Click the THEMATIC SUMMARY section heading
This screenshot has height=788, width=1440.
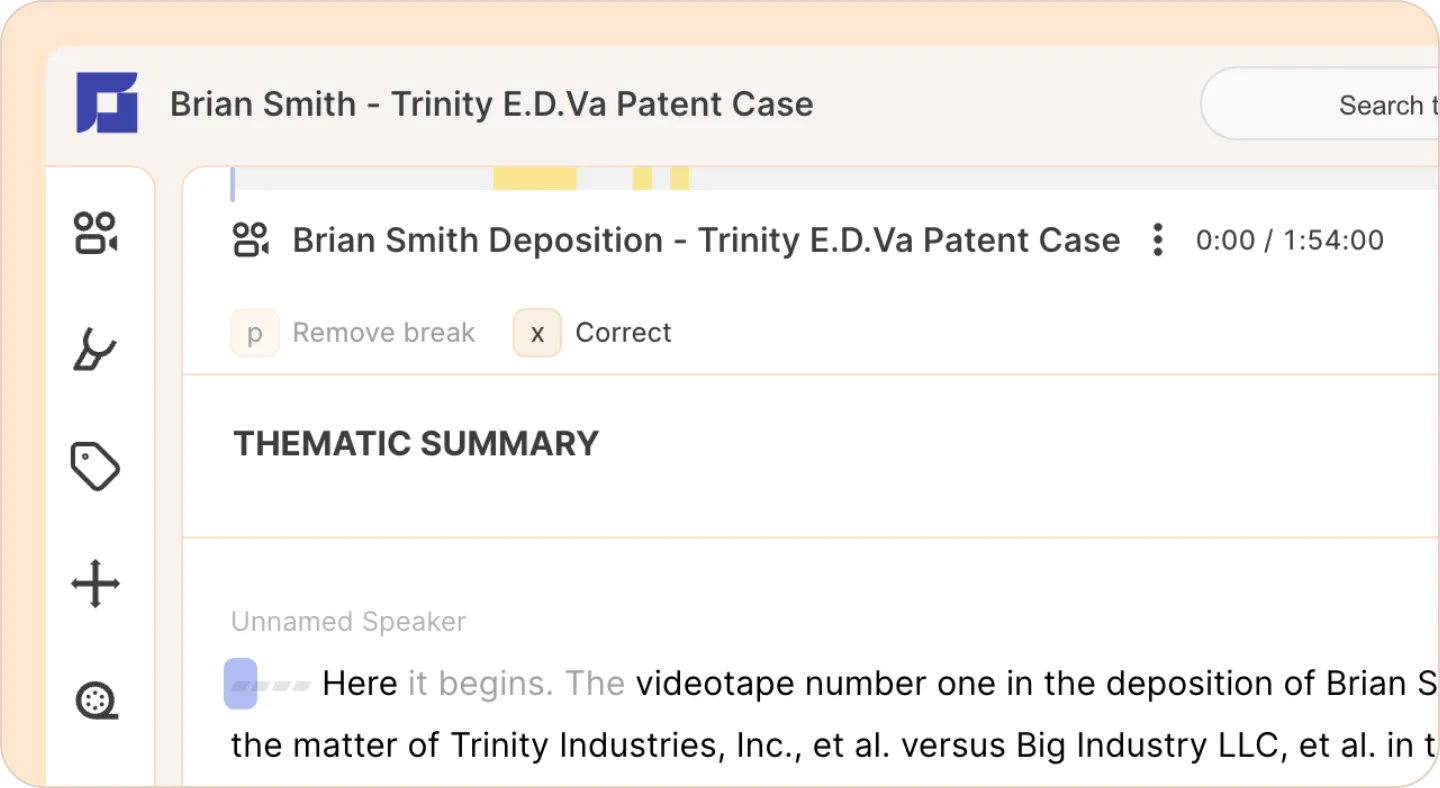(416, 444)
